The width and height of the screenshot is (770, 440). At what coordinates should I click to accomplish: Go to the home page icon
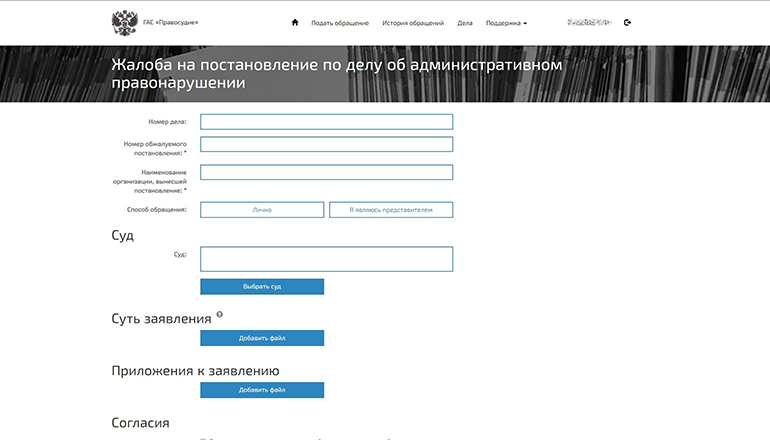295,22
